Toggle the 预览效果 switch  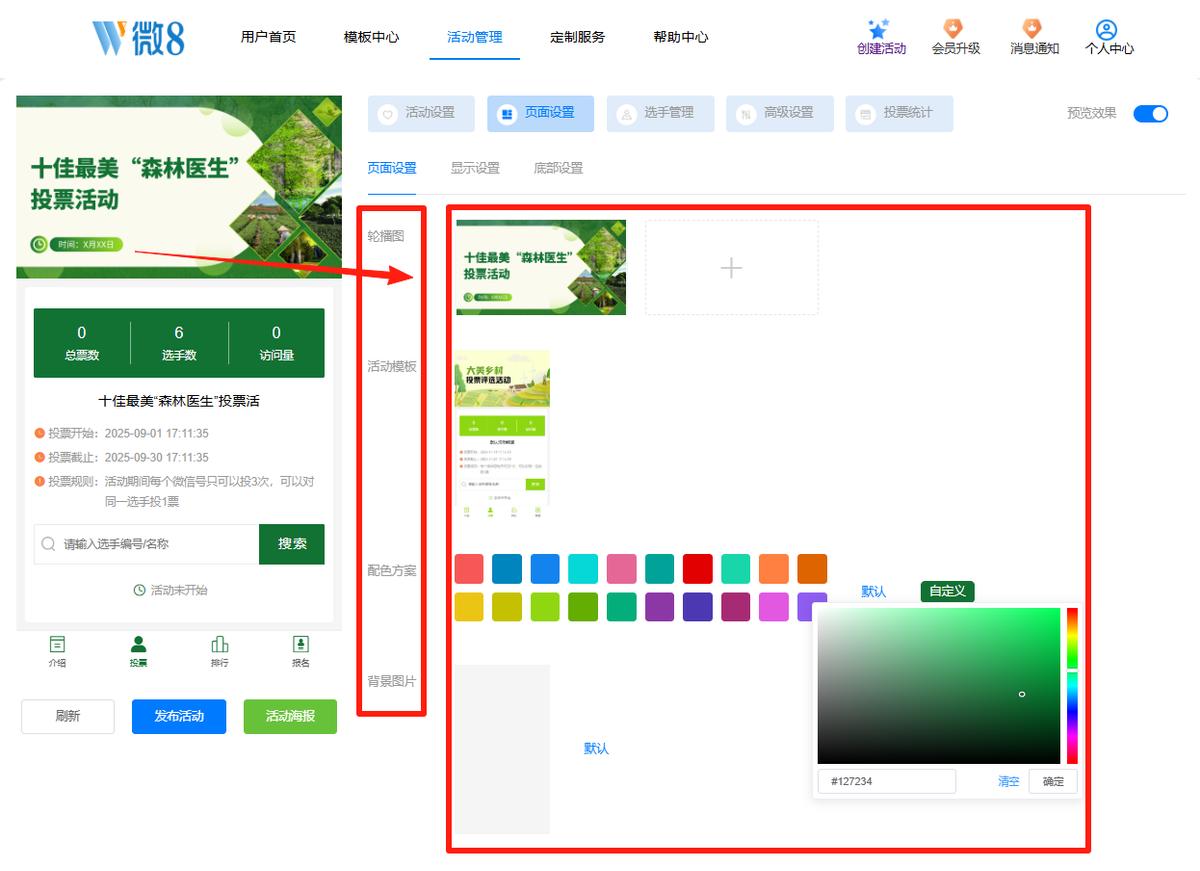point(1150,114)
